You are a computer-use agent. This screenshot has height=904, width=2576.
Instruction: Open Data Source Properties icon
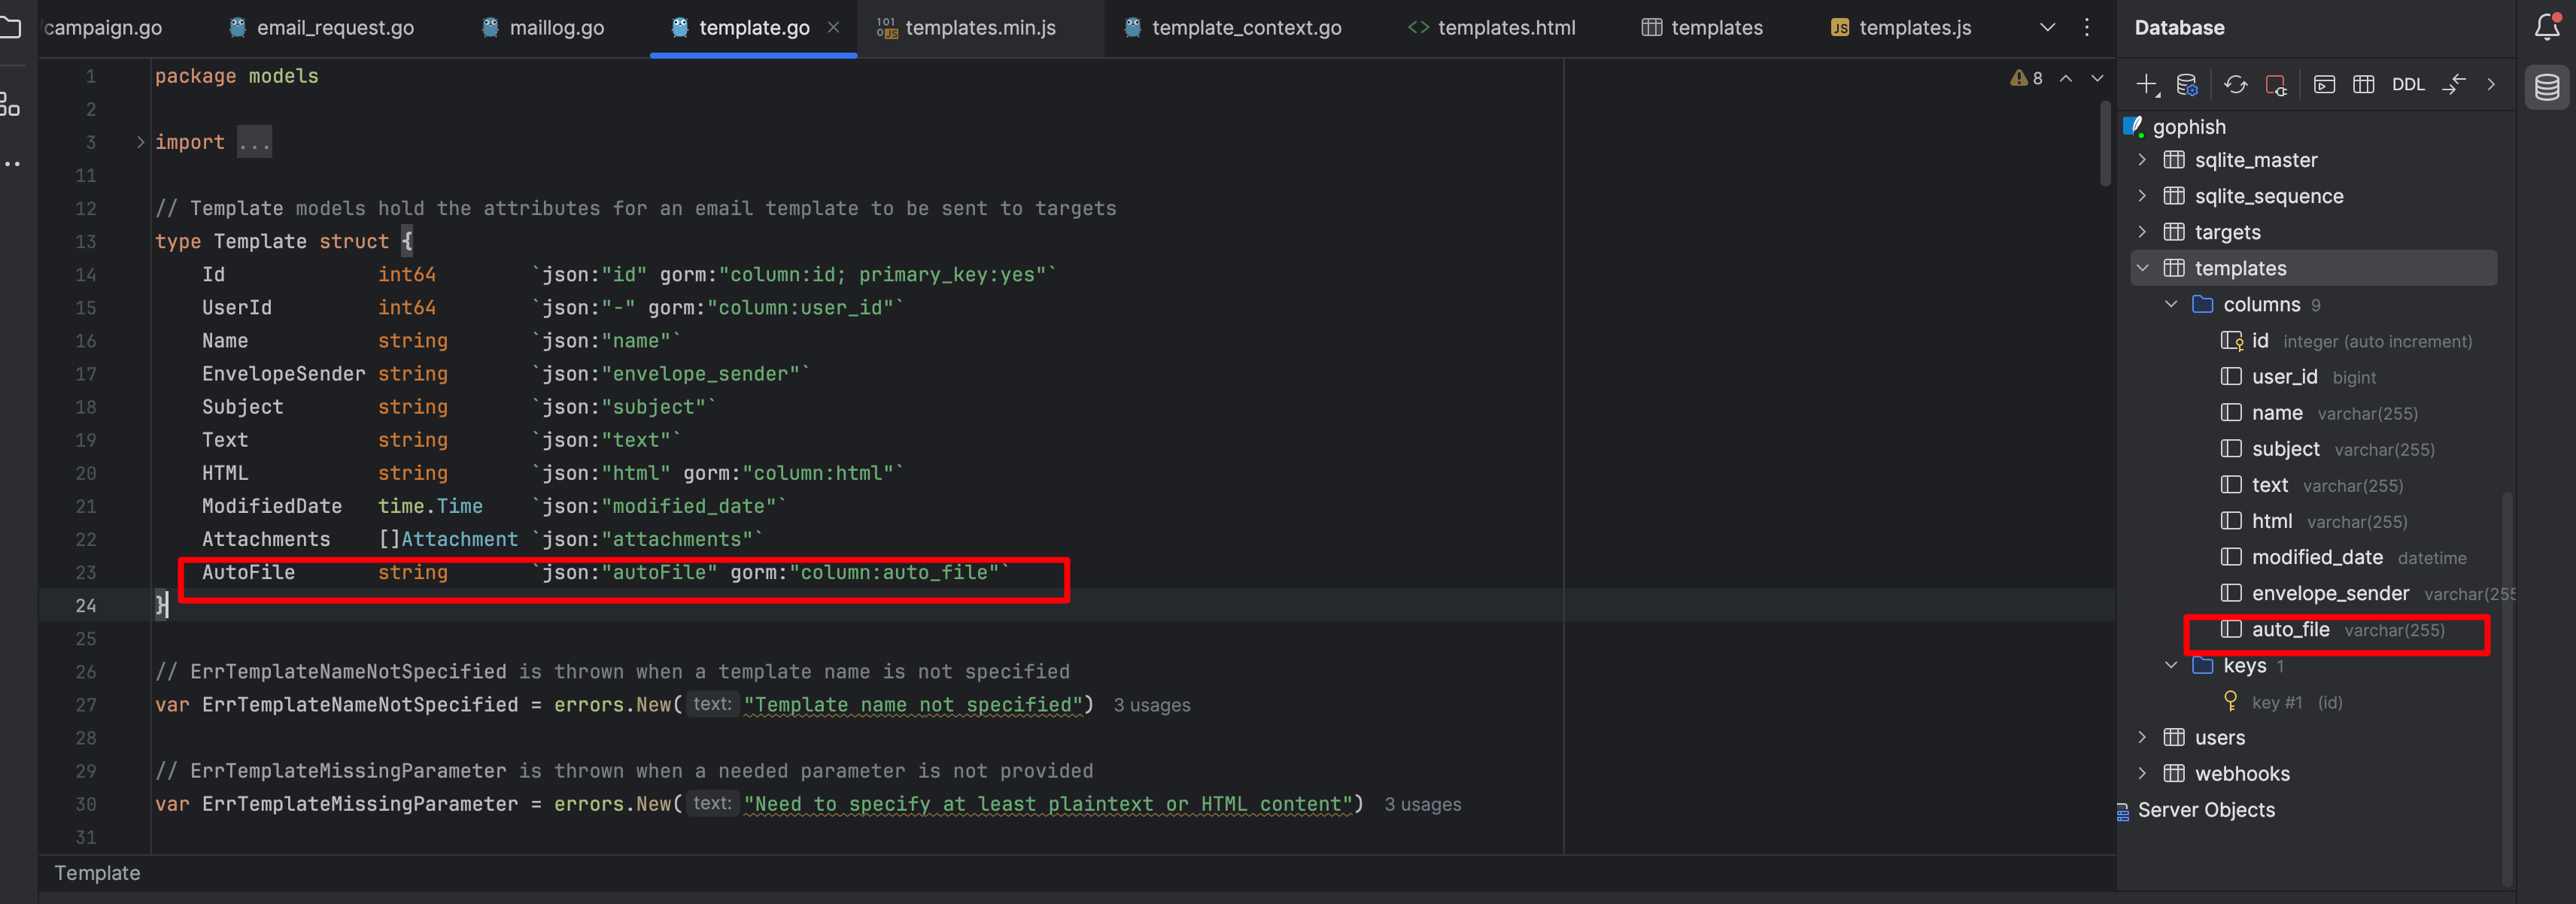[x=2187, y=85]
